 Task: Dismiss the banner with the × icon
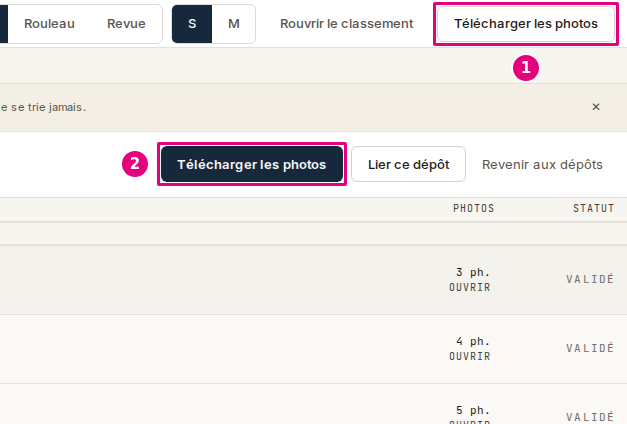pos(596,107)
